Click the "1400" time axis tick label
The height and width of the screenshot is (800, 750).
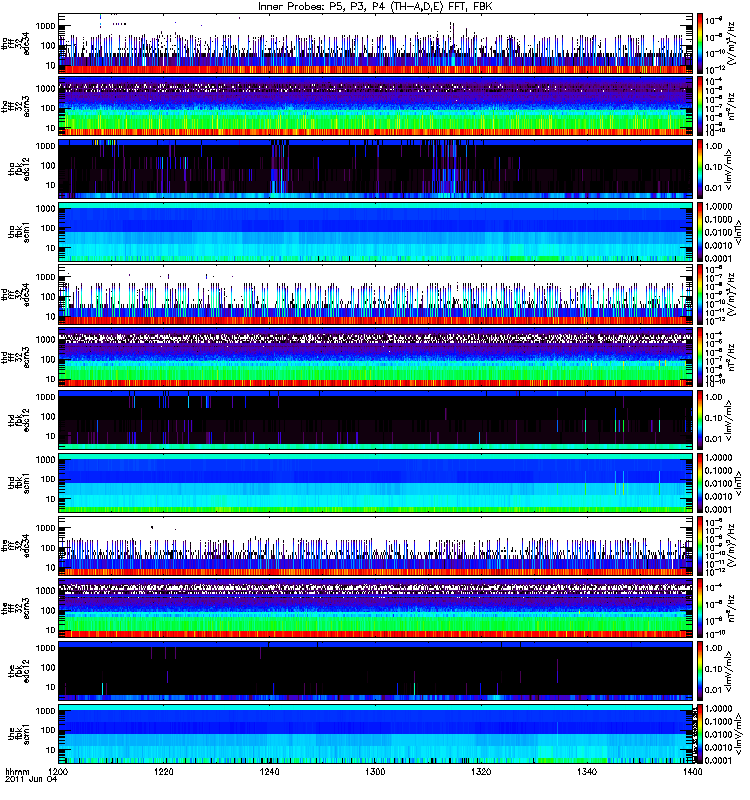tap(692, 771)
